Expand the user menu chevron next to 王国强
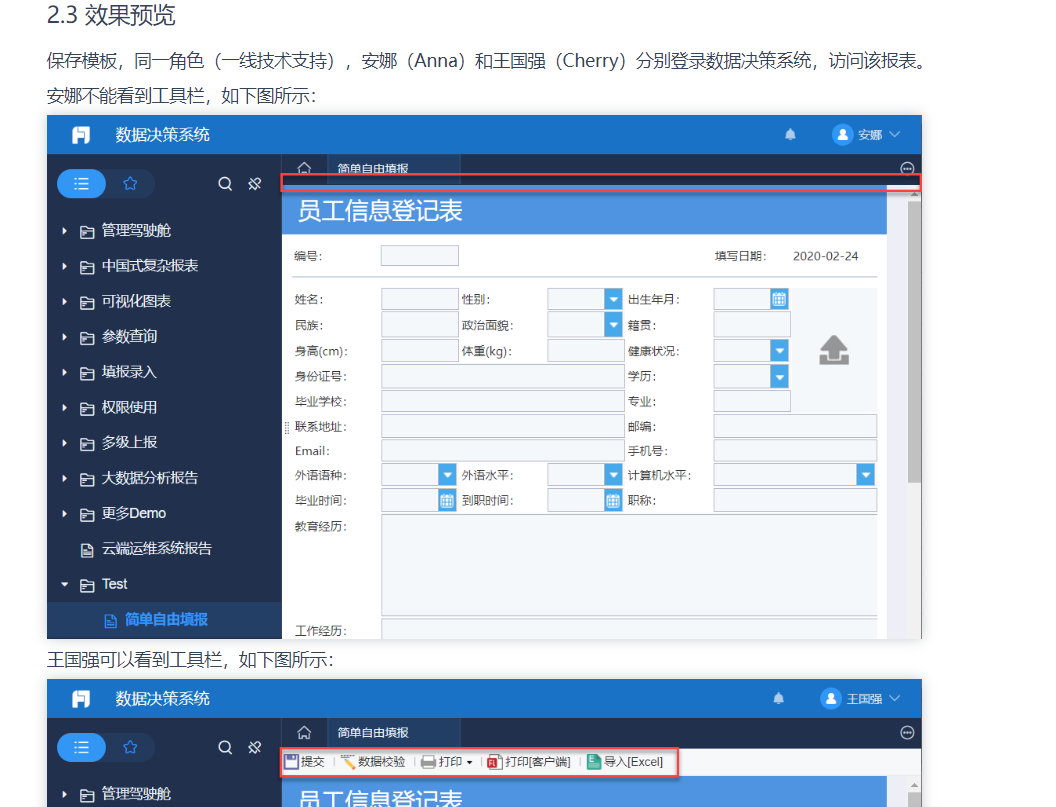 (x=894, y=699)
